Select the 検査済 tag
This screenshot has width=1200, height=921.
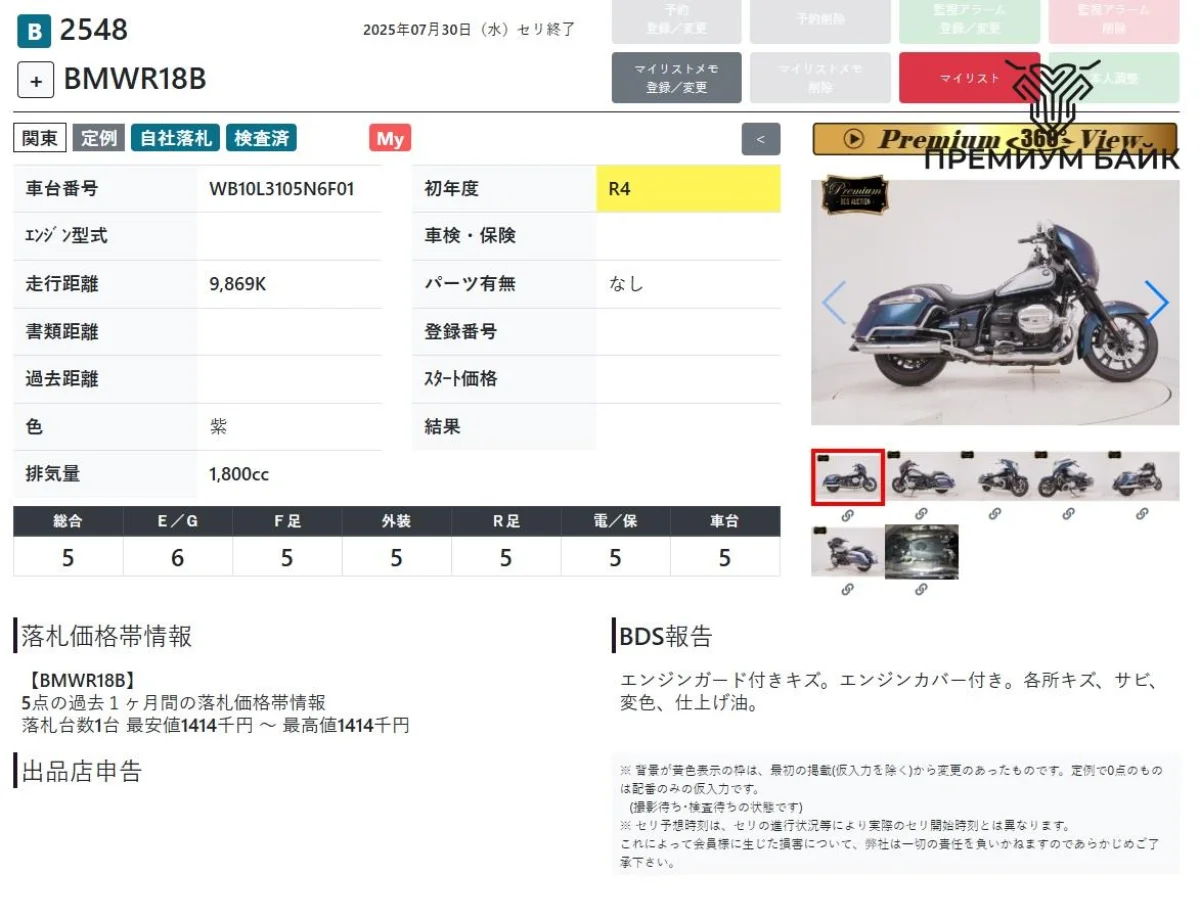(x=261, y=139)
